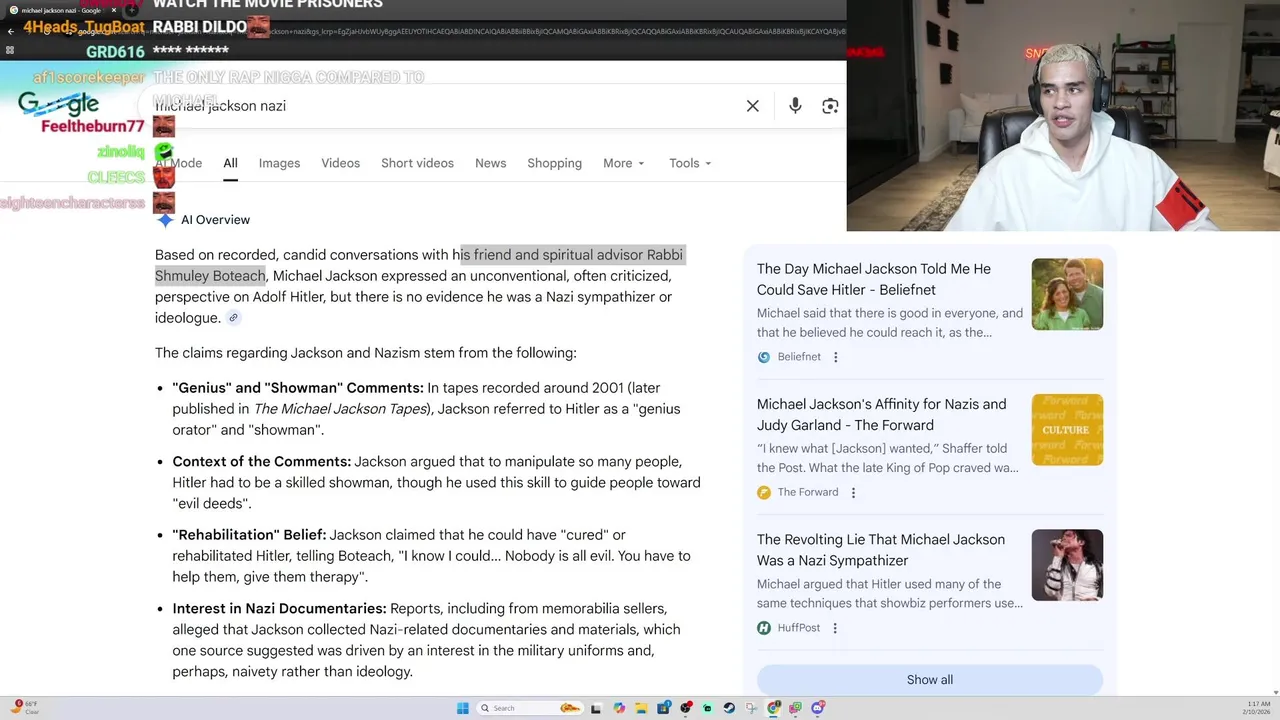
Task: Go back with the browser back arrow
Action: [10, 31]
